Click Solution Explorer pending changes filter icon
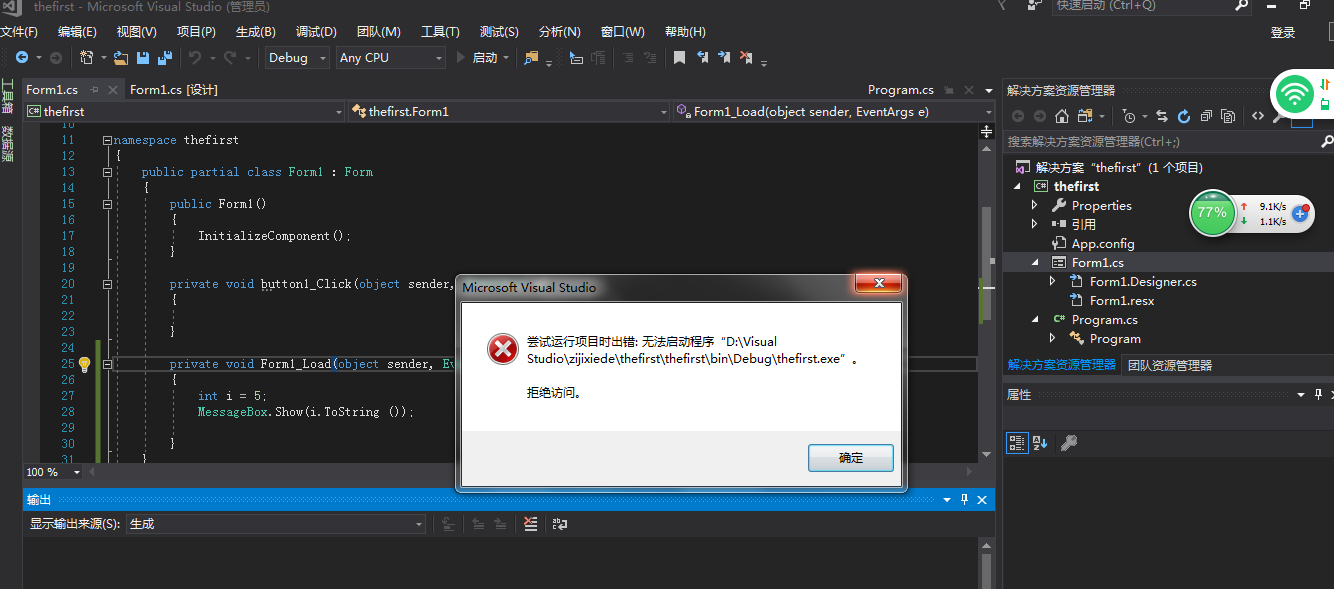Image resolution: width=1334 pixels, height=589 pixels. (1129, 116)
